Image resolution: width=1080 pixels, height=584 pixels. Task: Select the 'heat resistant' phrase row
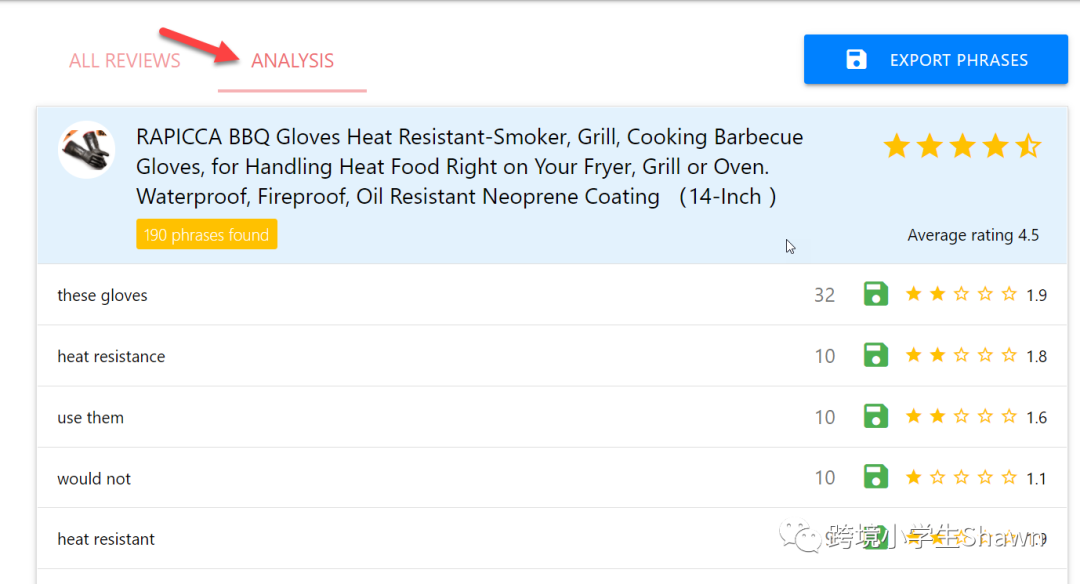[106, 540]
